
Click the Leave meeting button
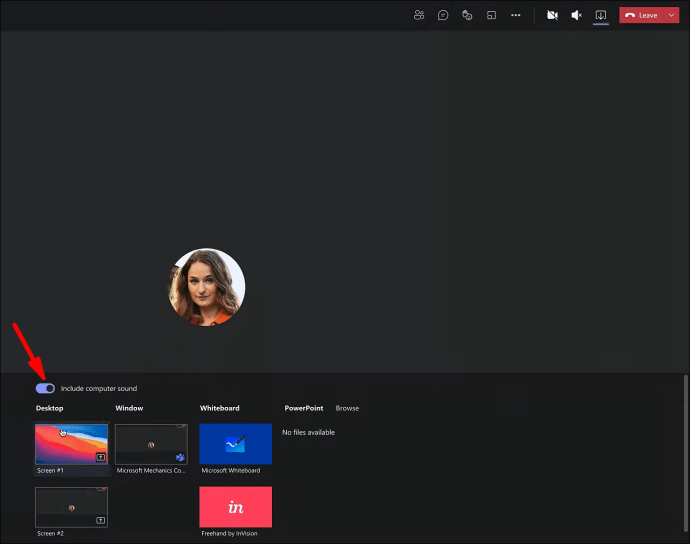pos(641,15)
